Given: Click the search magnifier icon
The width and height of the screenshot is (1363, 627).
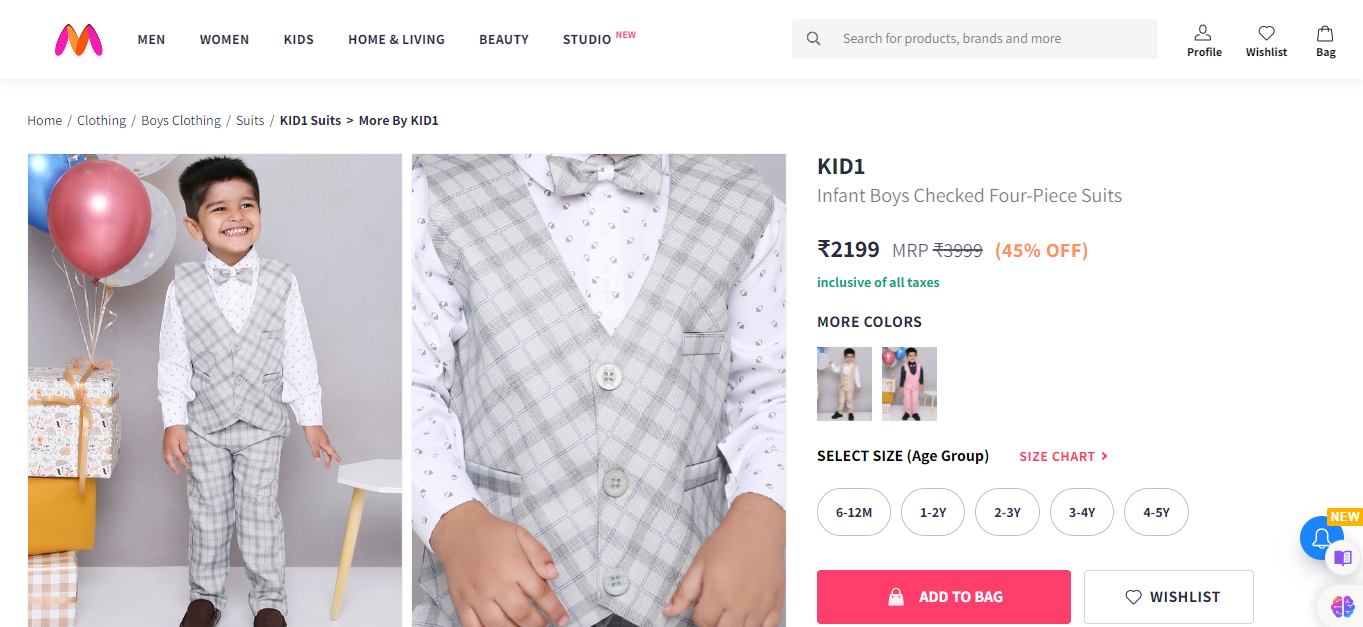Looking at the screenshot, I should [x=814, y=39].
